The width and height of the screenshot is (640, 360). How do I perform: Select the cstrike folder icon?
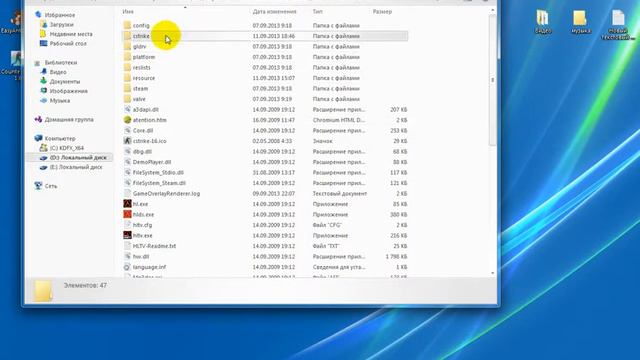coord(127,36)
